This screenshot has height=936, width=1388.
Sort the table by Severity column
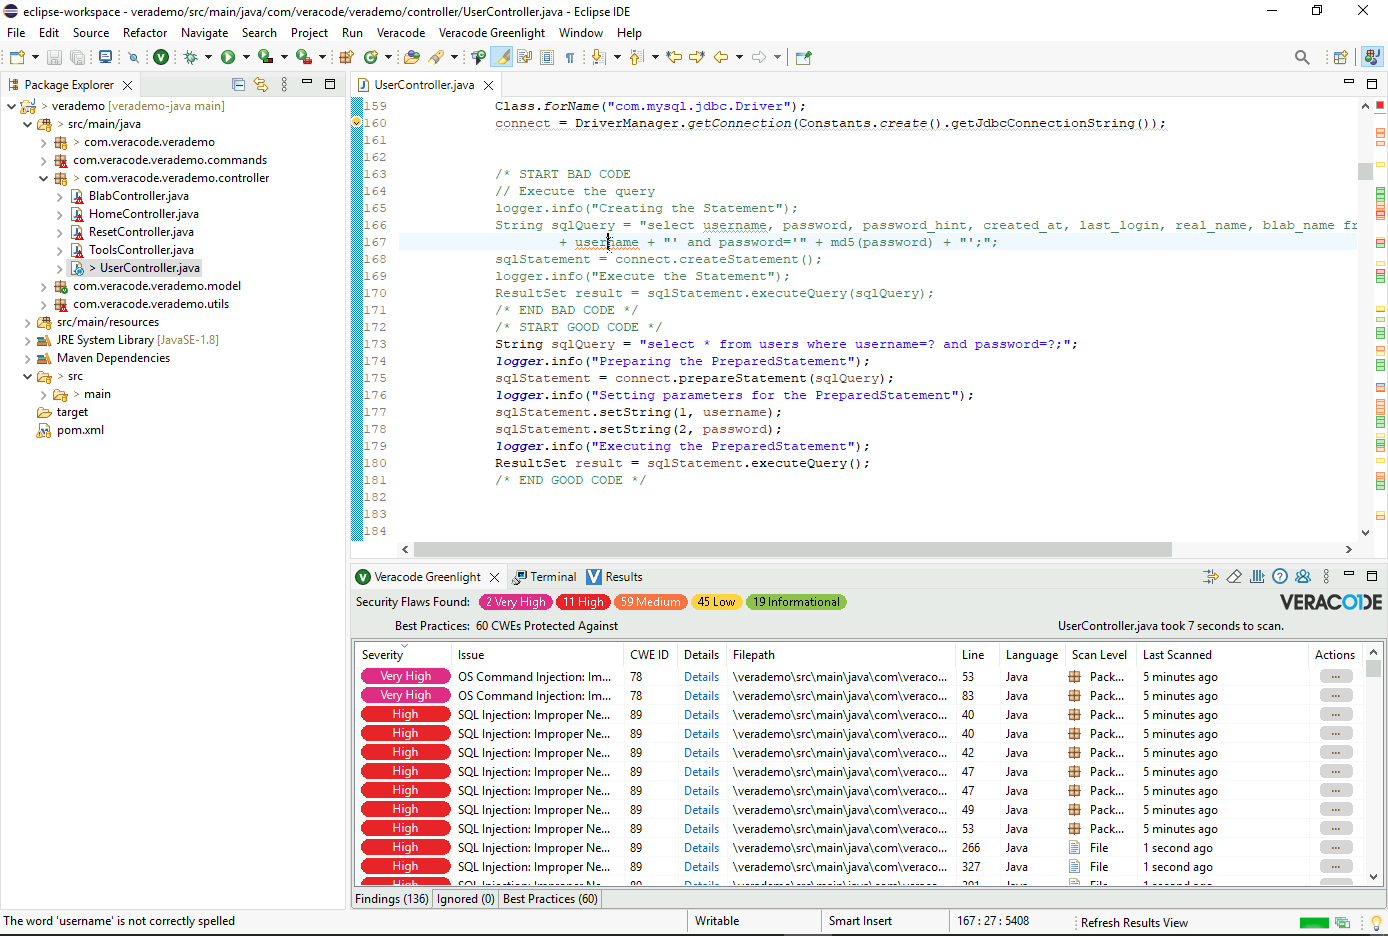coord(404,655)
